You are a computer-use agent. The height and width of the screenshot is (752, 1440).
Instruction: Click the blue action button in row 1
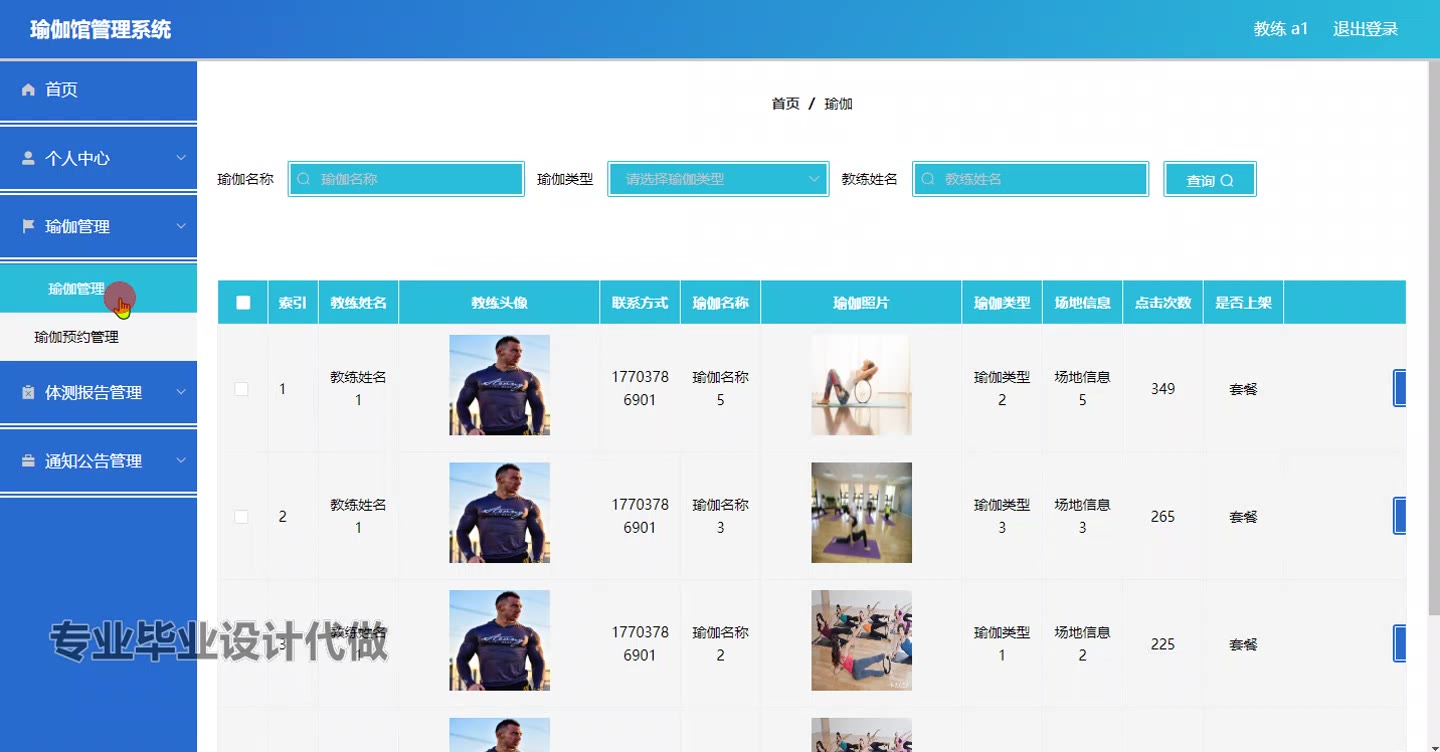pyautogui.click(x=1399, y=388)
